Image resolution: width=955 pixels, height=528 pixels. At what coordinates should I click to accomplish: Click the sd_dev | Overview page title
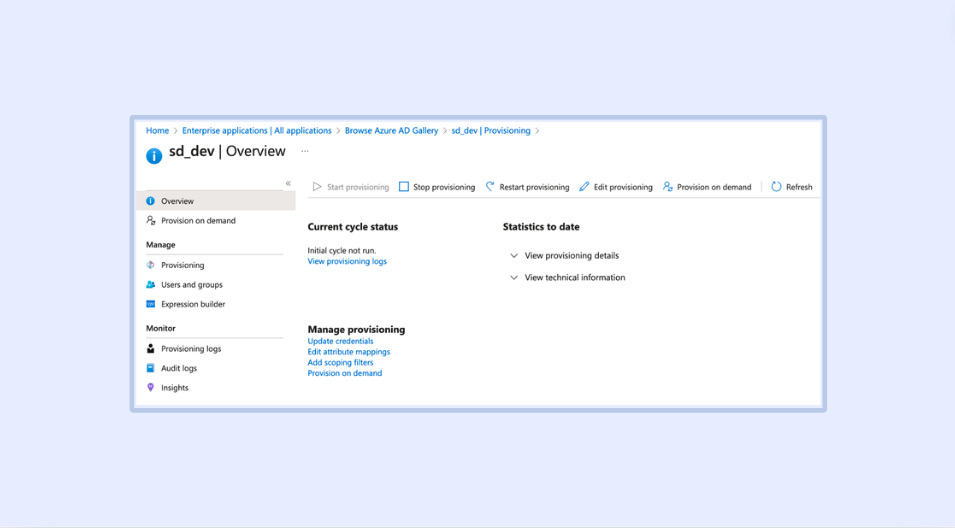[x=227, y=151]
